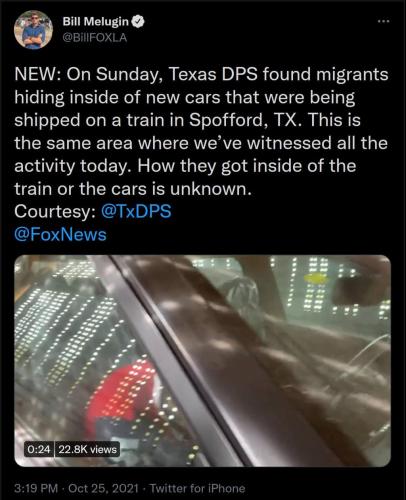406x500 pixels.
Task: Open the Twitter for iPhone source link
Action: (197, 488)
